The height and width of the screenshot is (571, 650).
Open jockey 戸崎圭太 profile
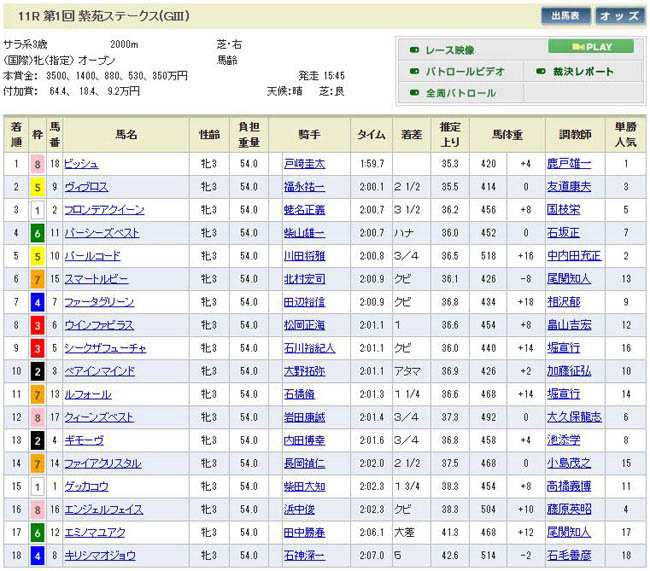click(304, 164)
